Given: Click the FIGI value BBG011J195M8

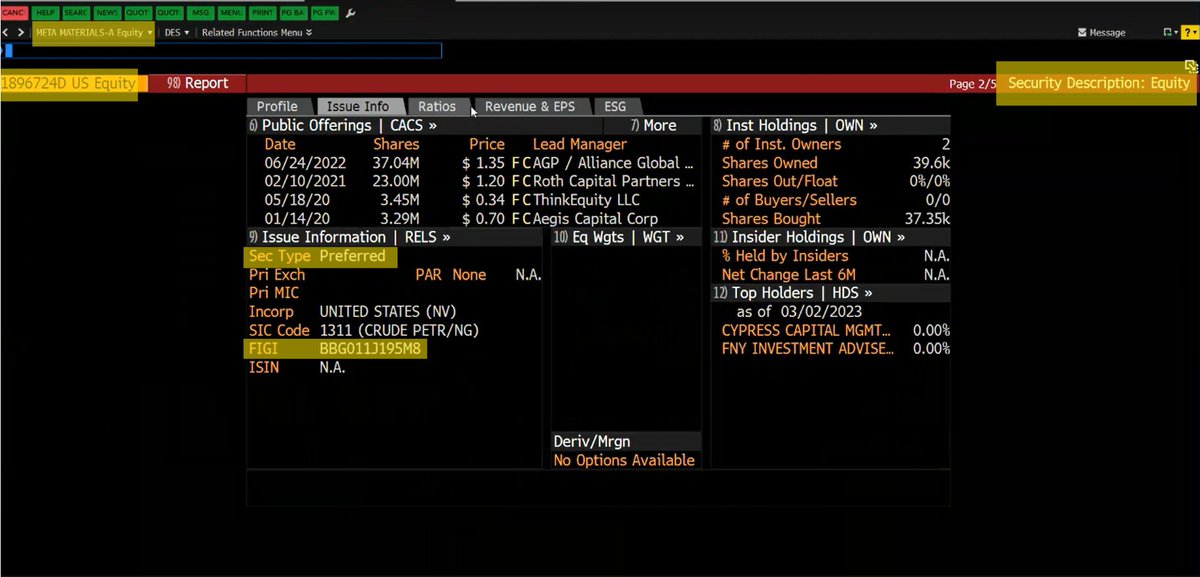Looking at the screenshot, I should click(372, 349).
